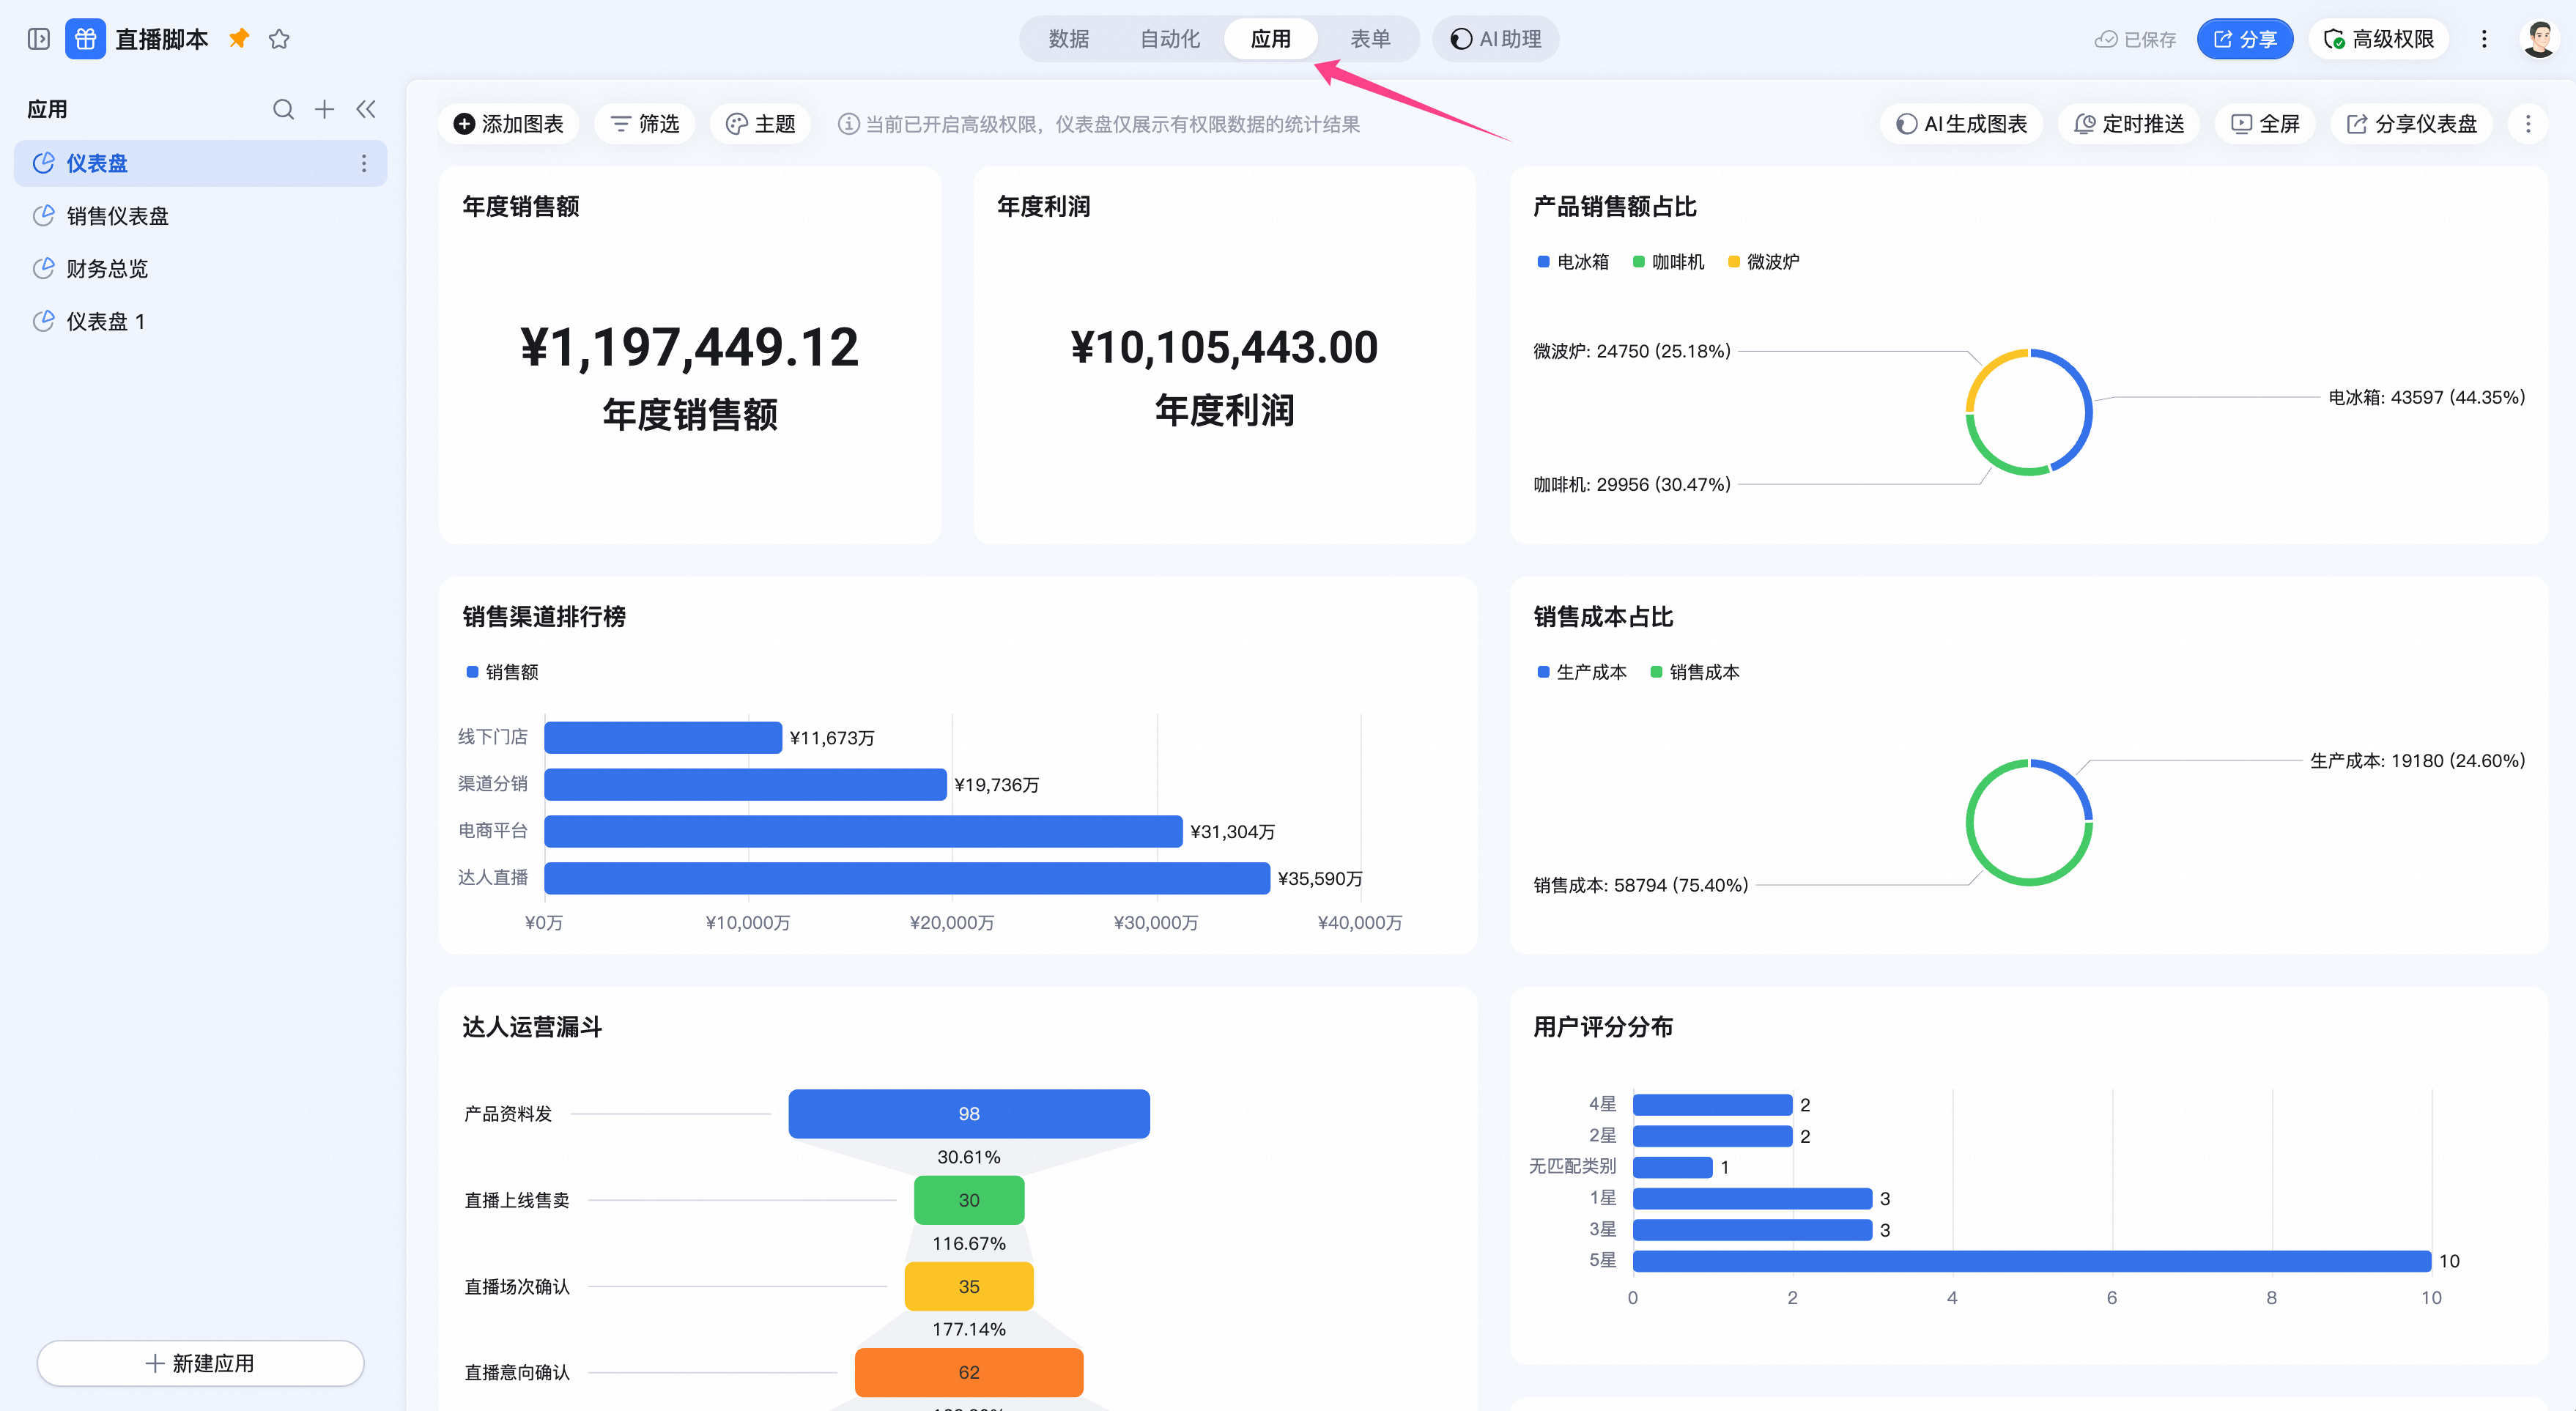Click the 销售成本占比 donut chart
The width and height of the screenshot is (2576, 1411).
tap(2029, 822)
